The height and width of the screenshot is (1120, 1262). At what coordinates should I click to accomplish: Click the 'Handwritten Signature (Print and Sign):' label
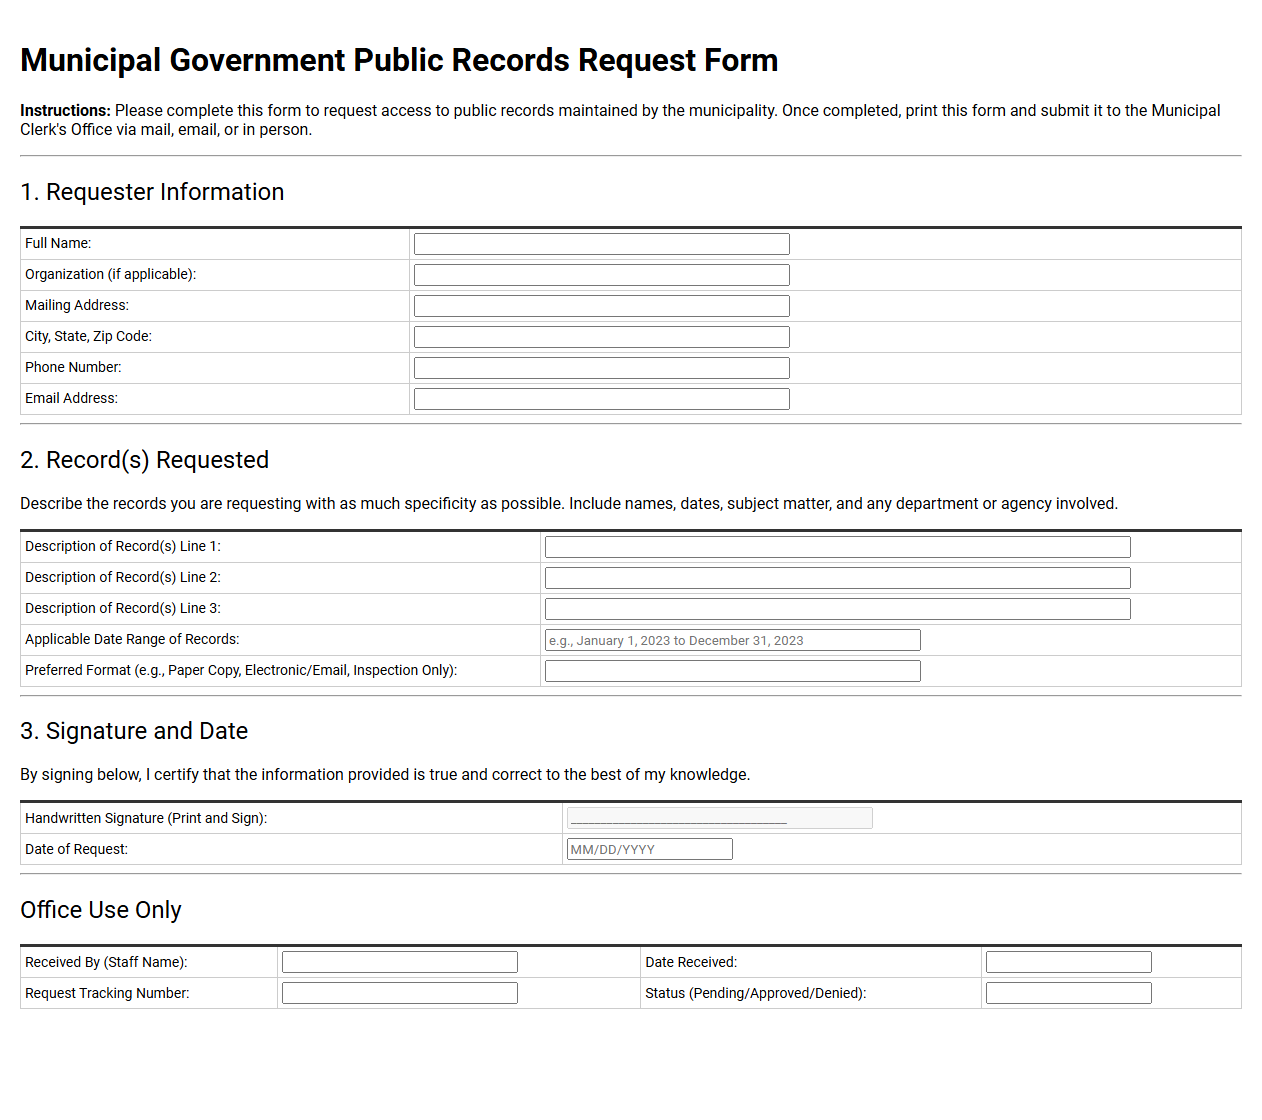tap(146, 818)
